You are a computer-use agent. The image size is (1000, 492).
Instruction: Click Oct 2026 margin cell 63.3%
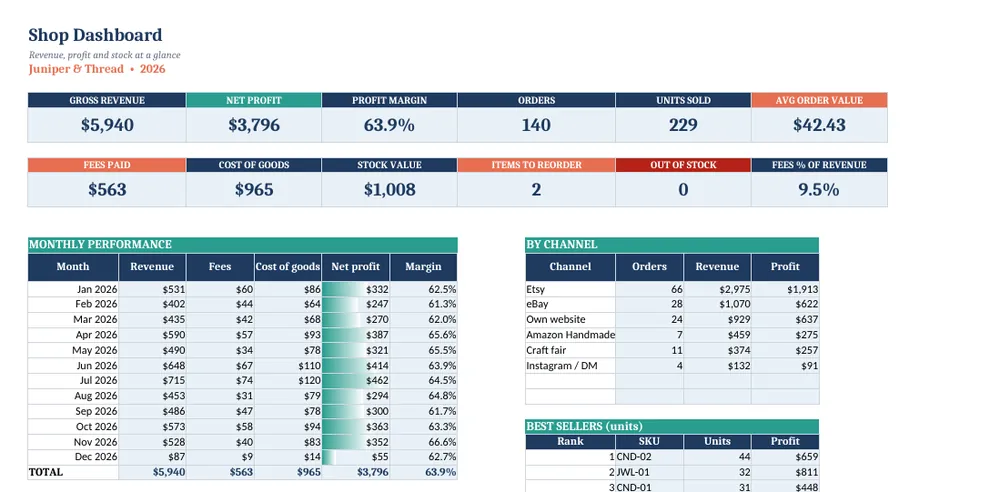[x=423, y=427]
